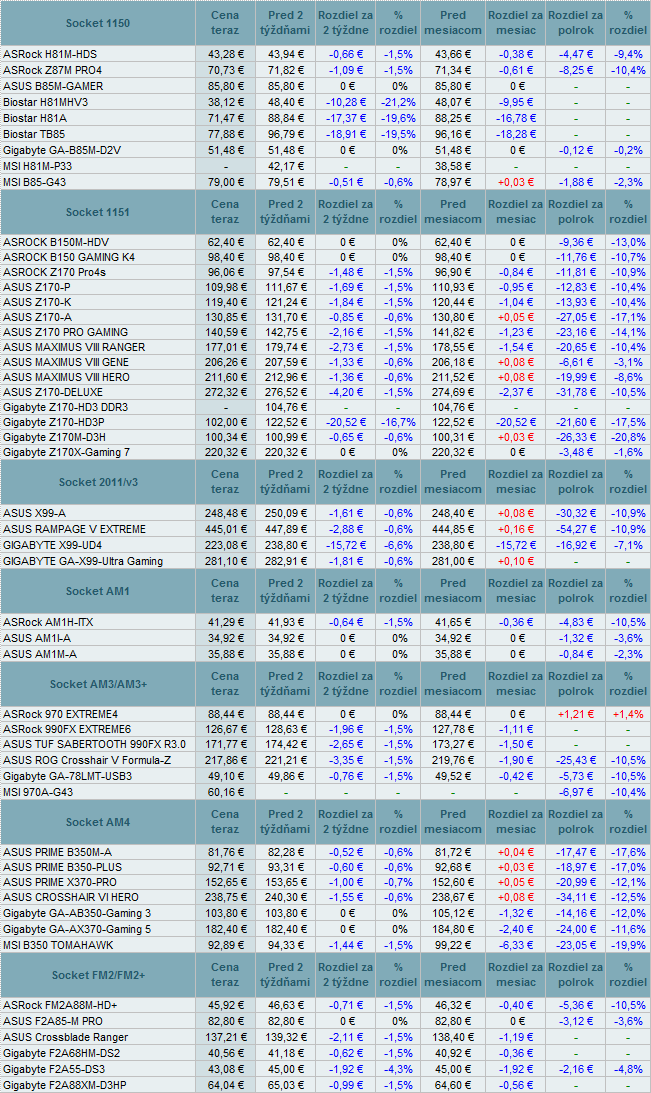This screenshot has width=651, height=1093.
Task: Click the -21,2% difference for Biostar H81MHV3
Action: pos(398,102)
